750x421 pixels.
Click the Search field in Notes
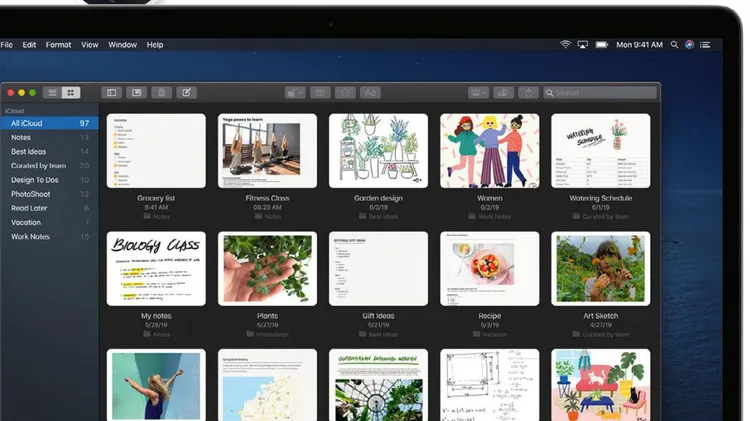(600, 93)
